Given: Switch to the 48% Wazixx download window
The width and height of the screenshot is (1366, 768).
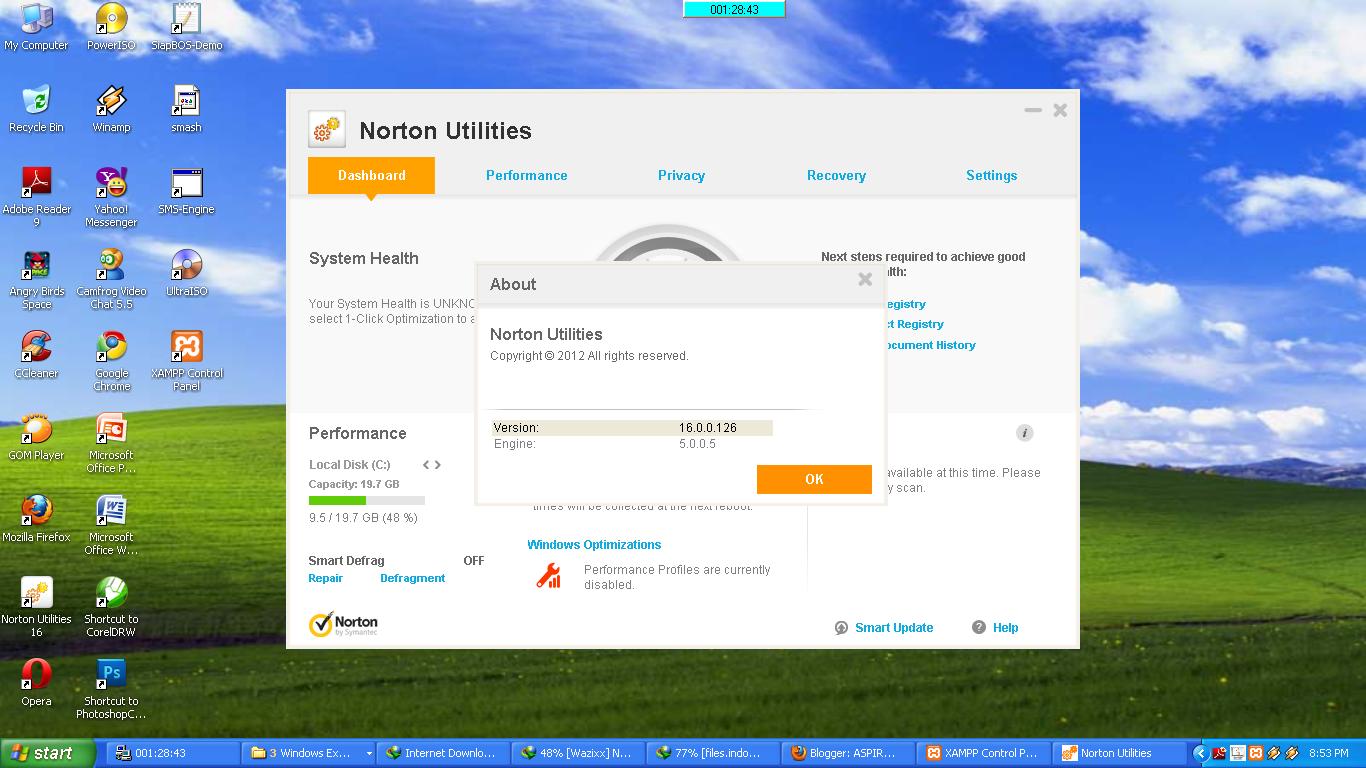Looking at the screenshot, I should click(x=578, y=753).
